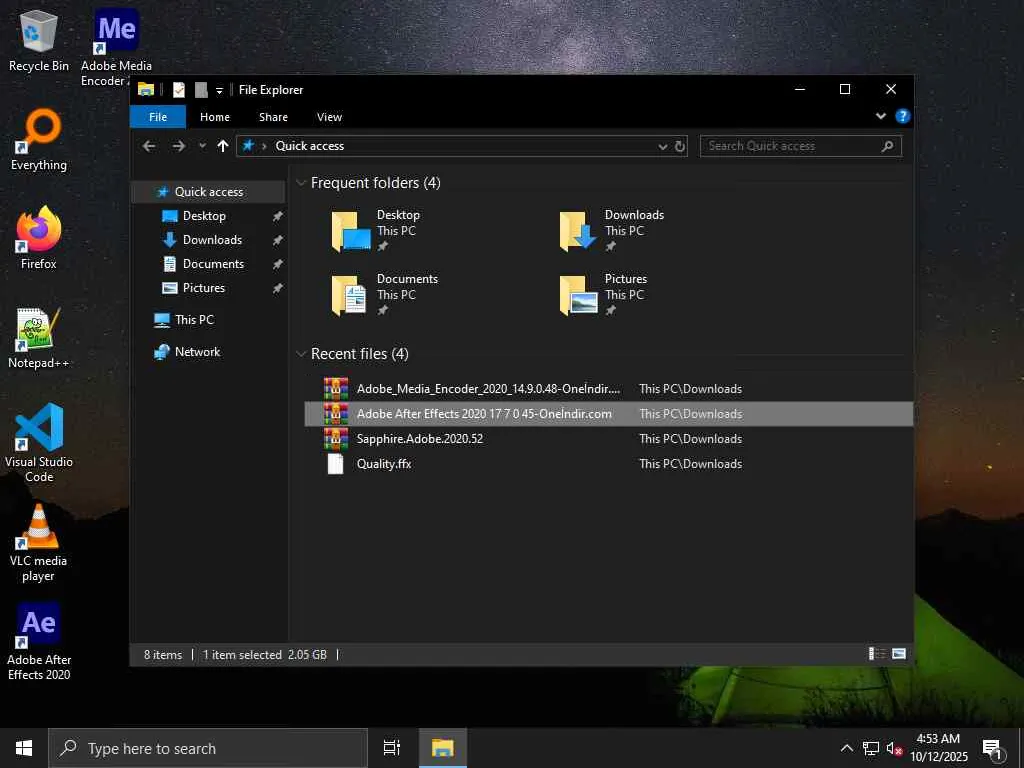Viewport: 1024px width, 768px height.
Task: Click the New folder quick access toolbar icon
Action: 201,89
